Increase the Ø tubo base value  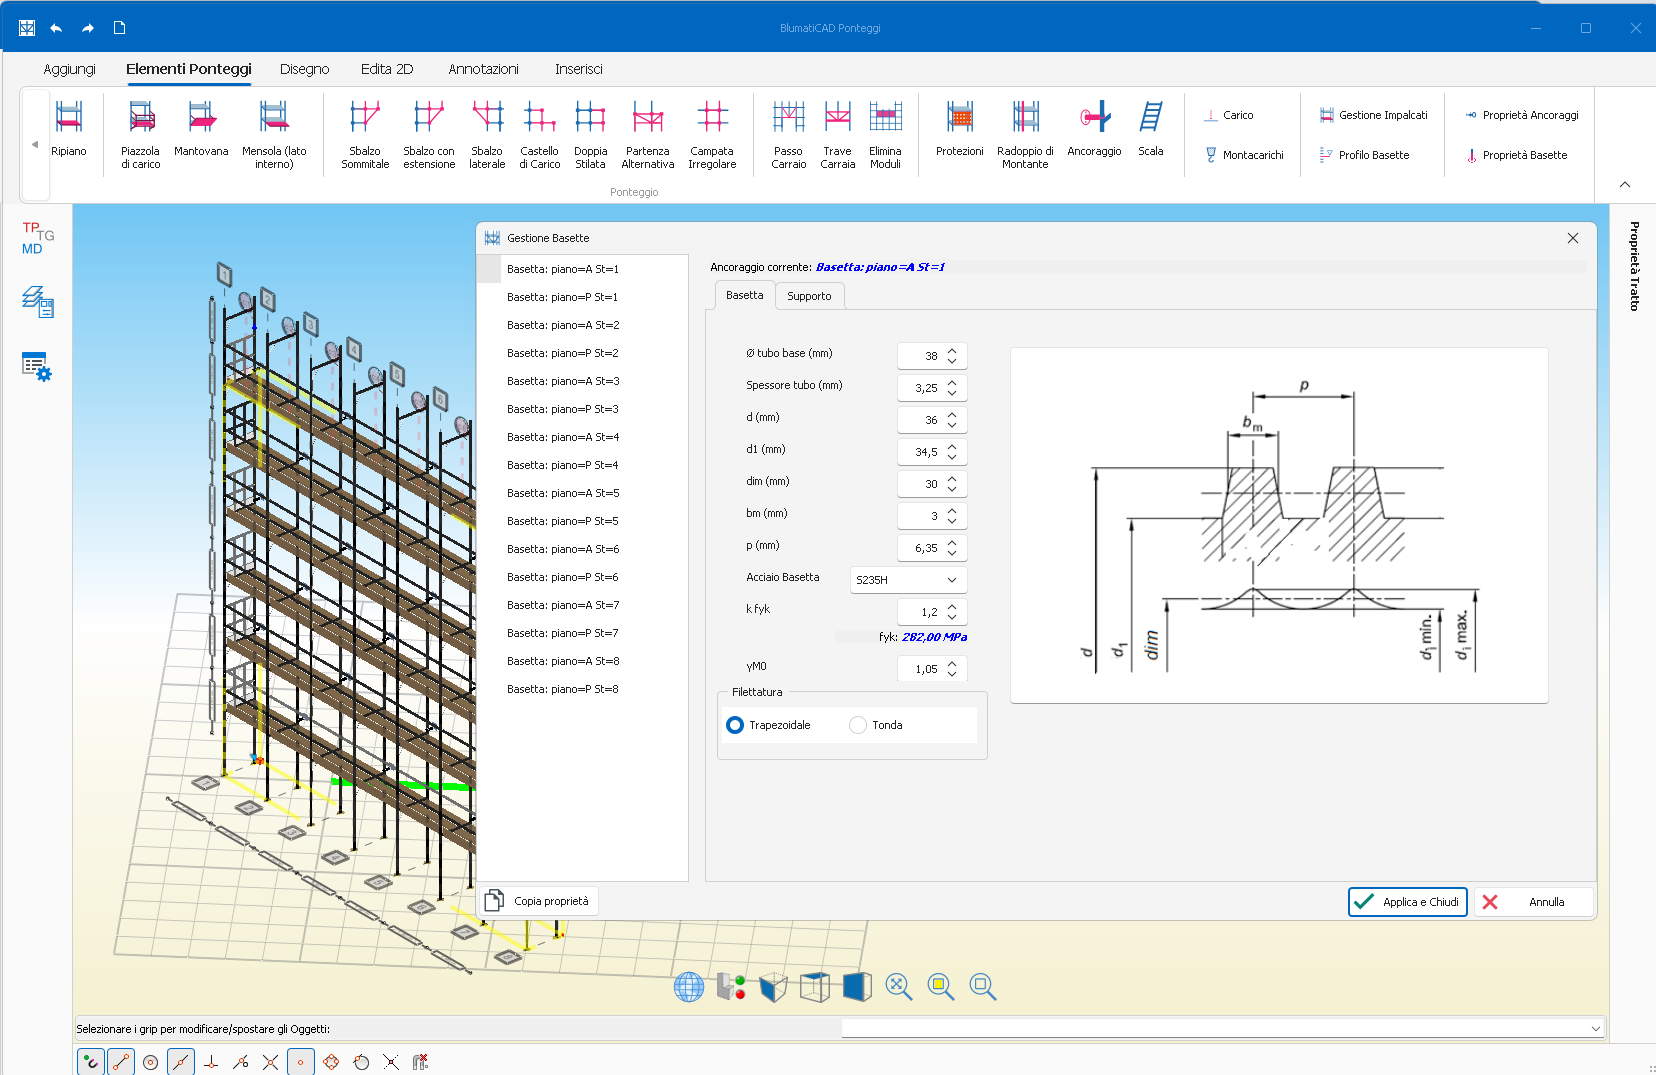click(x=952, y=351)
